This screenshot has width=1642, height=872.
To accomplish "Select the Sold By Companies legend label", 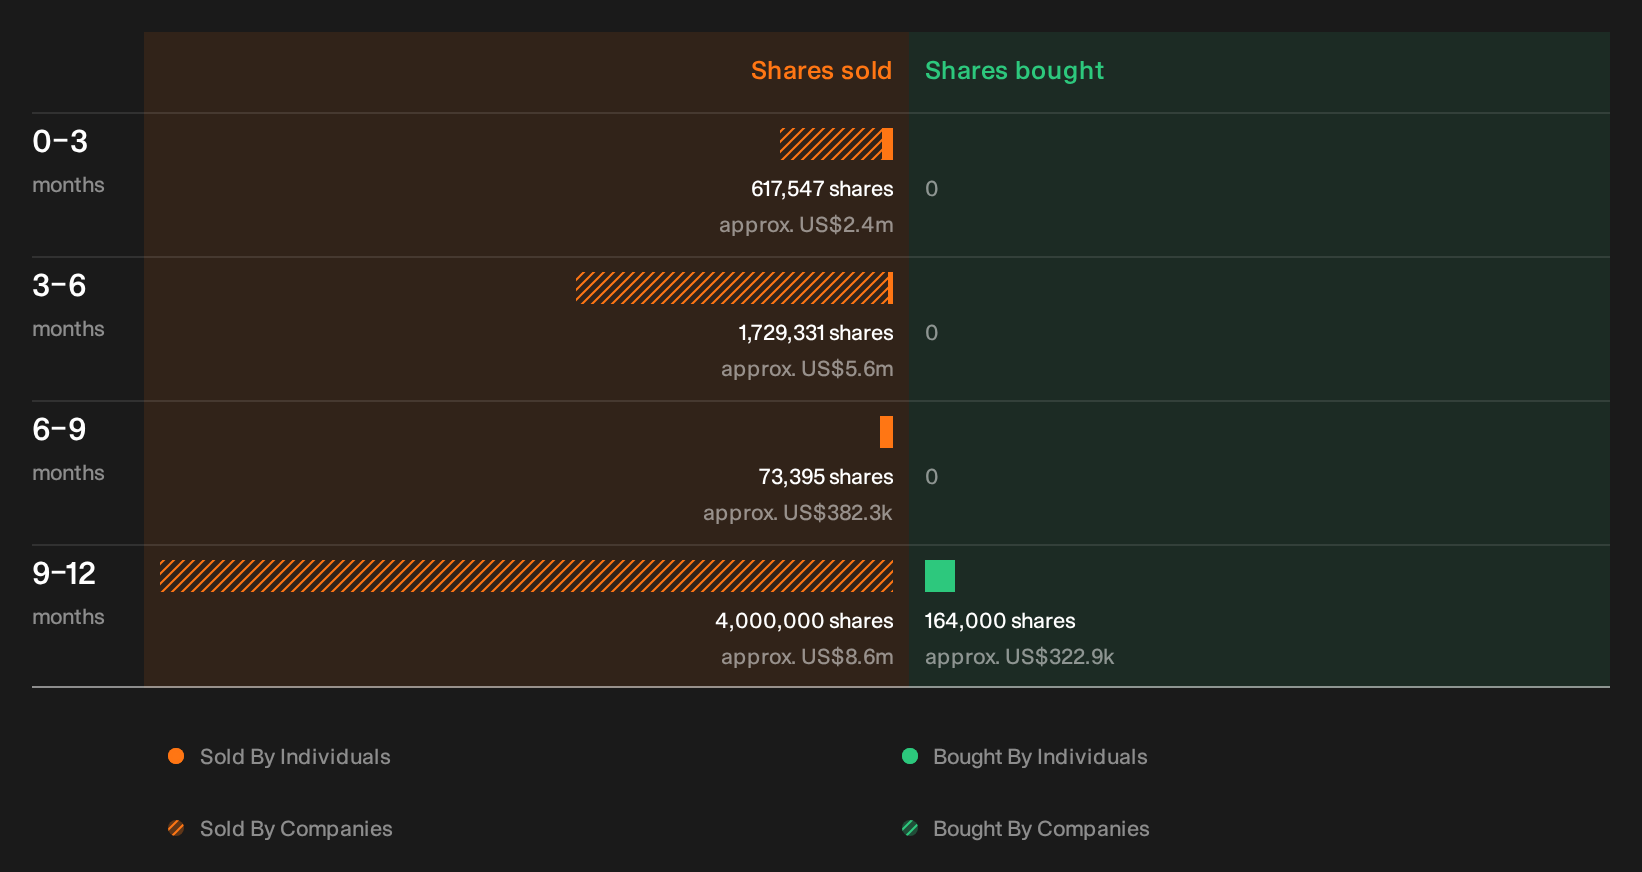I will [x=296, y=829].
